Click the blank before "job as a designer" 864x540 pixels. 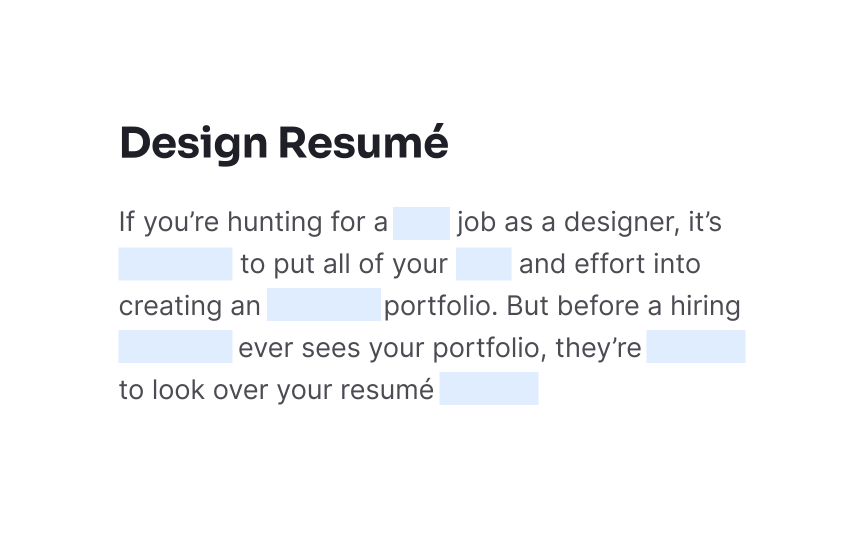pyautogui.click(x=422, y=223)
